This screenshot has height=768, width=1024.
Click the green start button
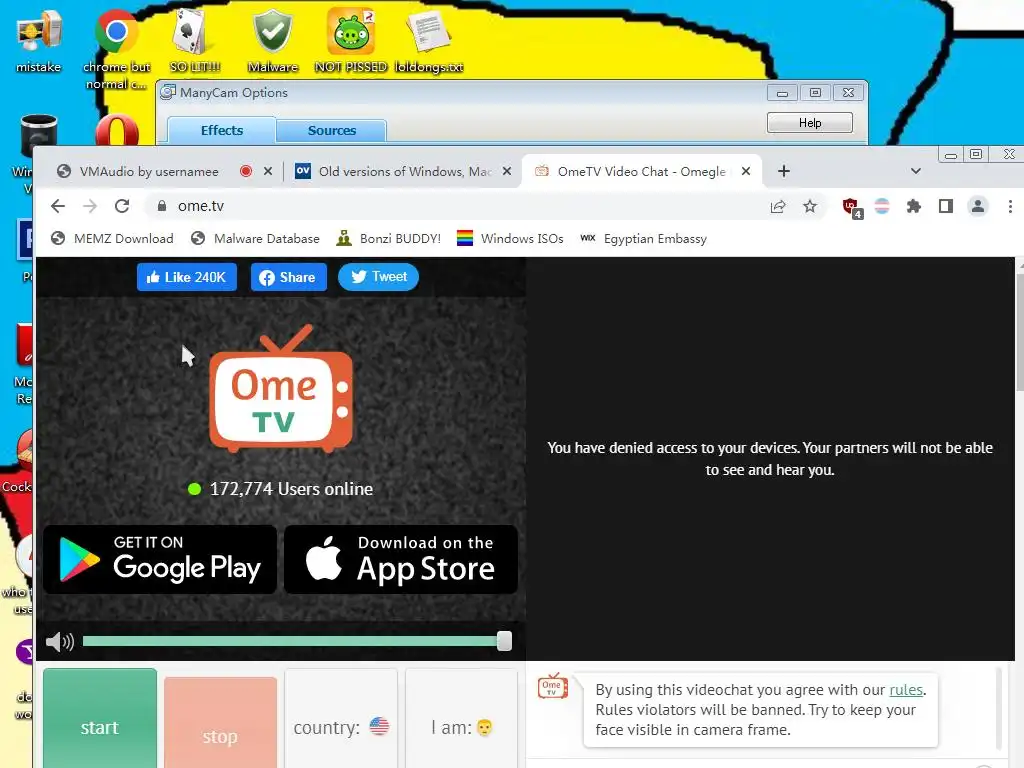(100, 718)
